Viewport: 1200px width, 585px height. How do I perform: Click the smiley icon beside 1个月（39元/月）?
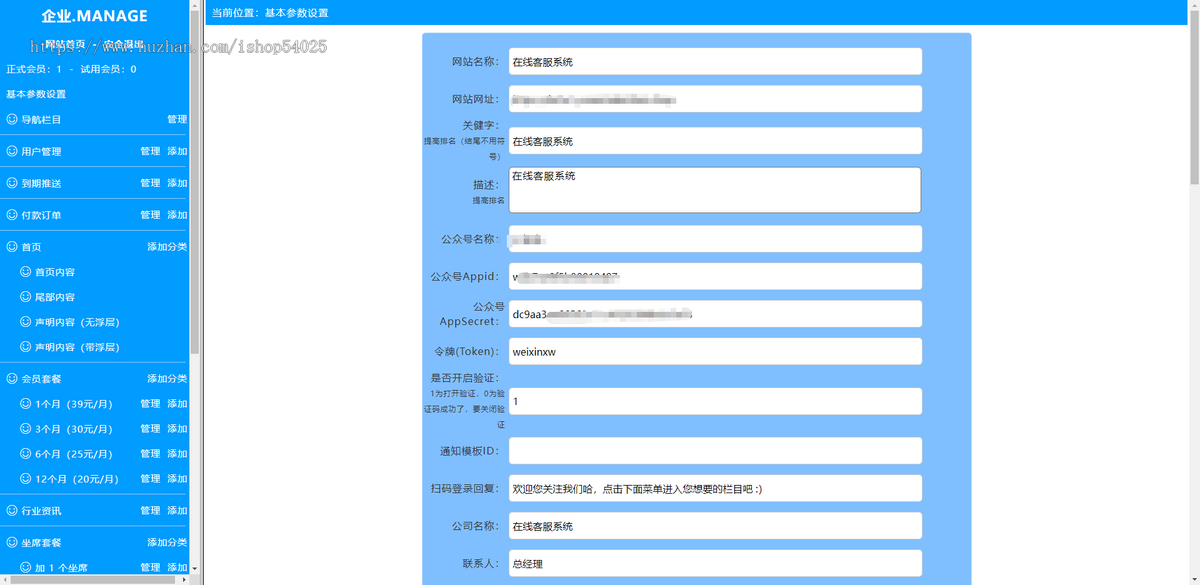tap(26, 404)
